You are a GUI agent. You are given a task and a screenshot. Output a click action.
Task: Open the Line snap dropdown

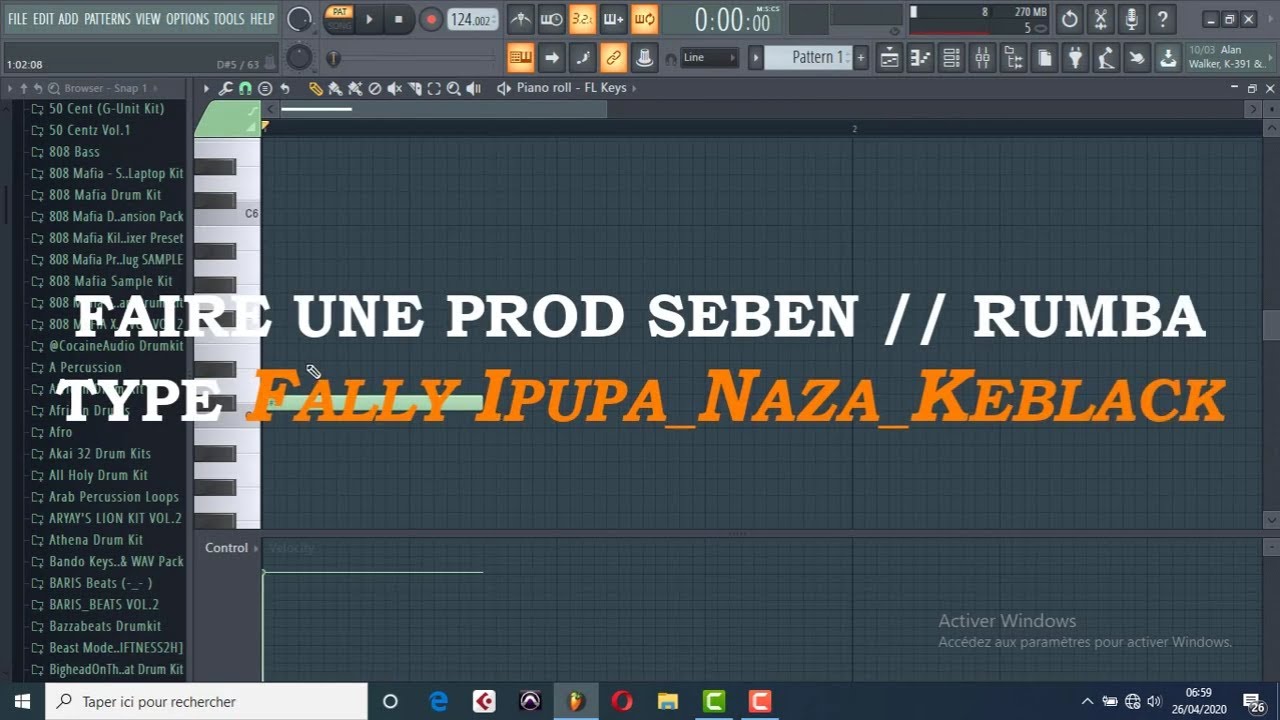[x=710, y=58]
